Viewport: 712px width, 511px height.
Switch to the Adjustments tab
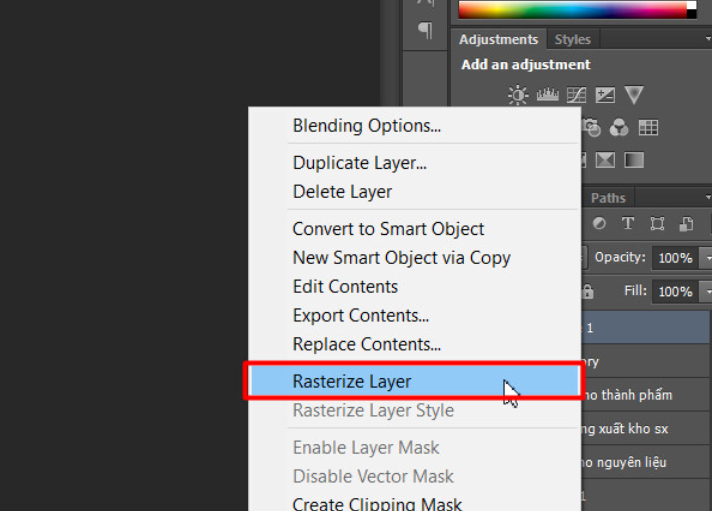point(498,40)
